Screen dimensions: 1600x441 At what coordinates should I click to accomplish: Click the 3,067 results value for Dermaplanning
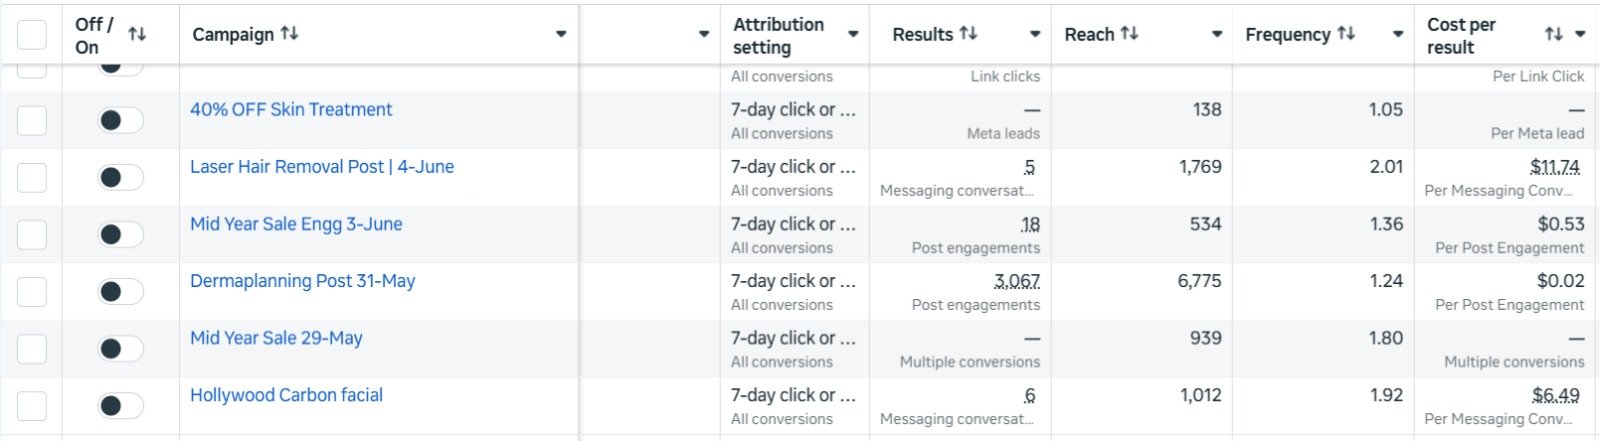tap(1017, 282)
